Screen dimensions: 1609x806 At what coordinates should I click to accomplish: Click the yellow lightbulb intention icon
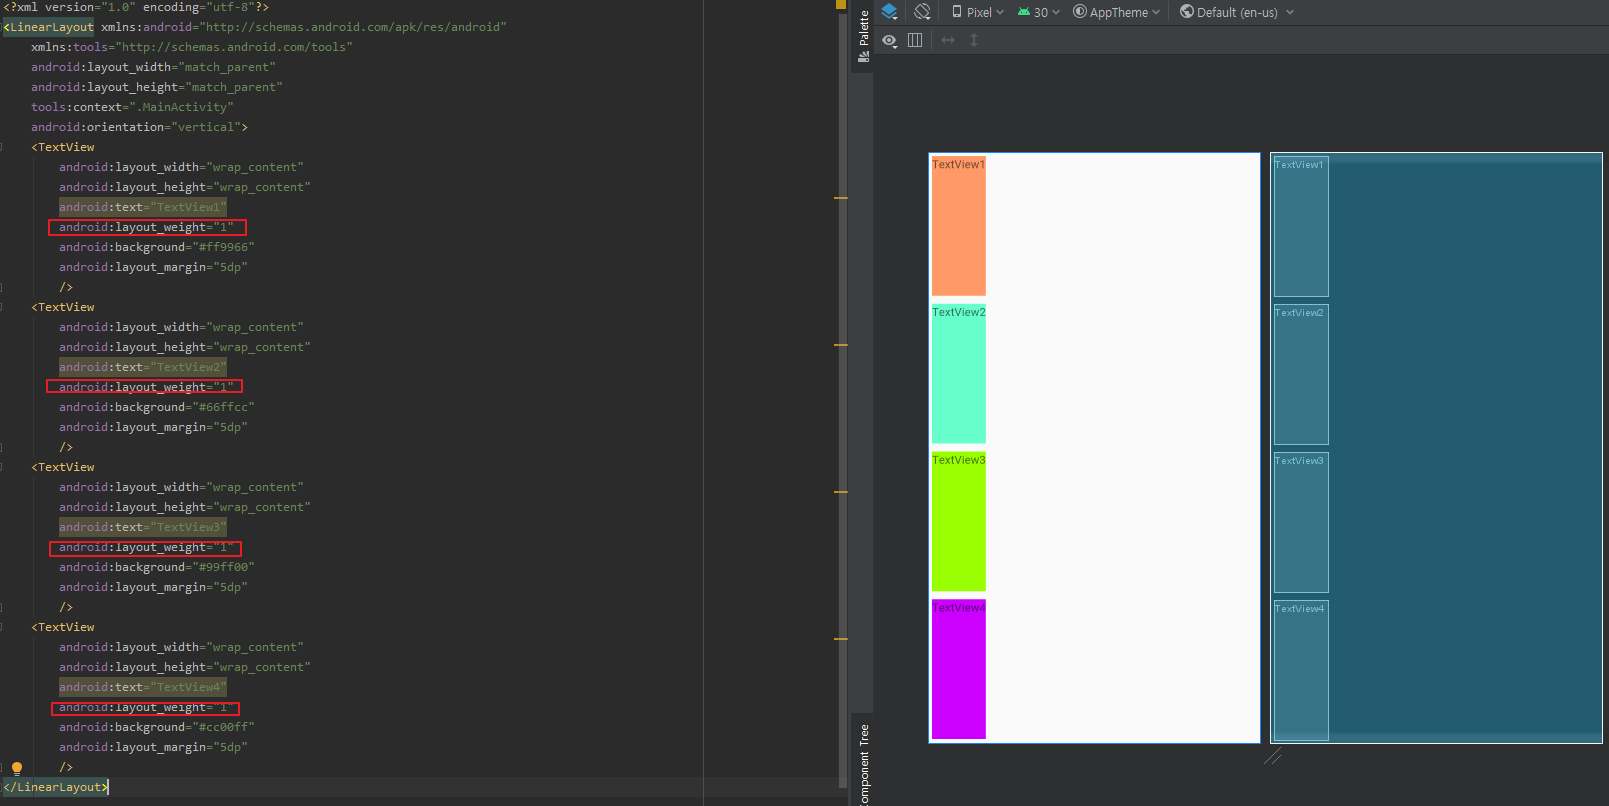[16, 768]
